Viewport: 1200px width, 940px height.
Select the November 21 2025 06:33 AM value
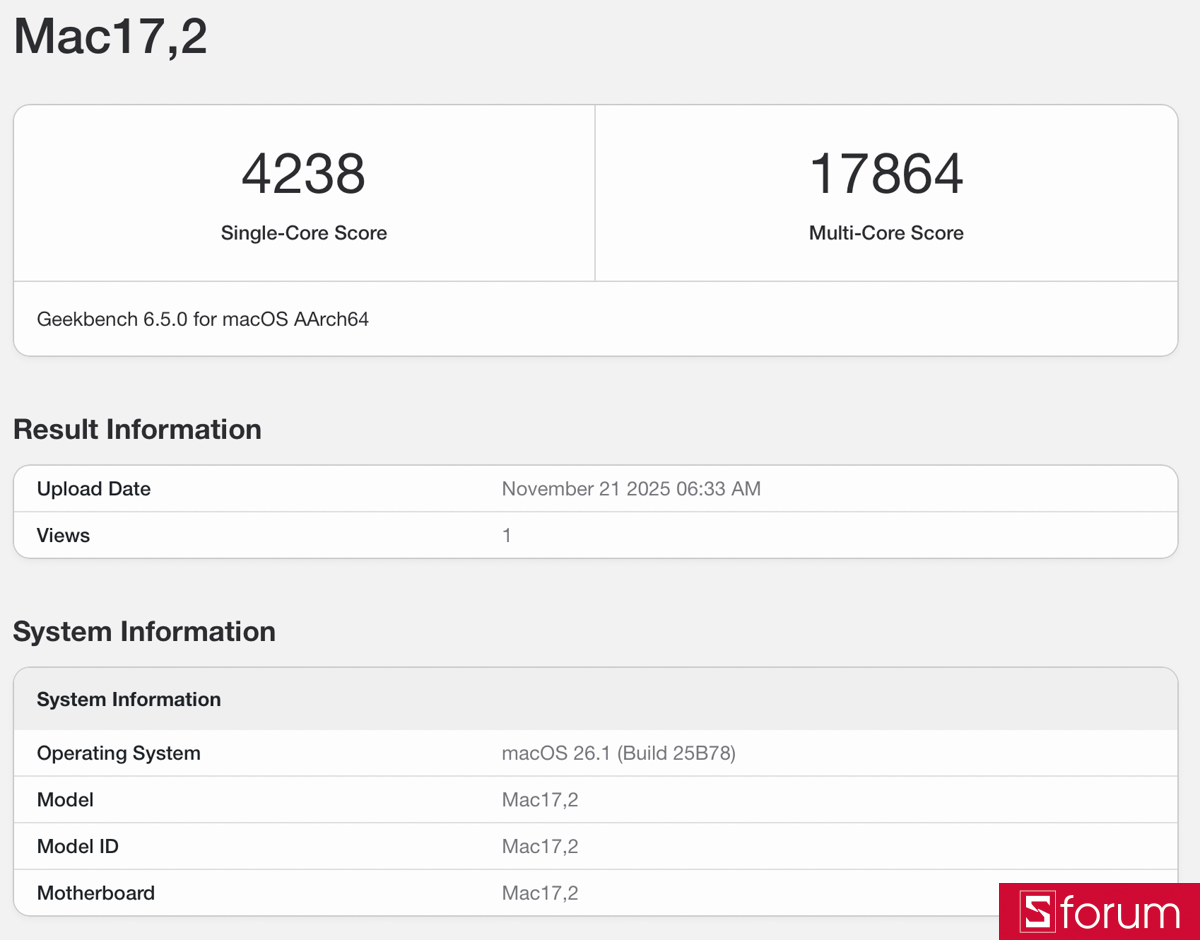tap(631, 489)
